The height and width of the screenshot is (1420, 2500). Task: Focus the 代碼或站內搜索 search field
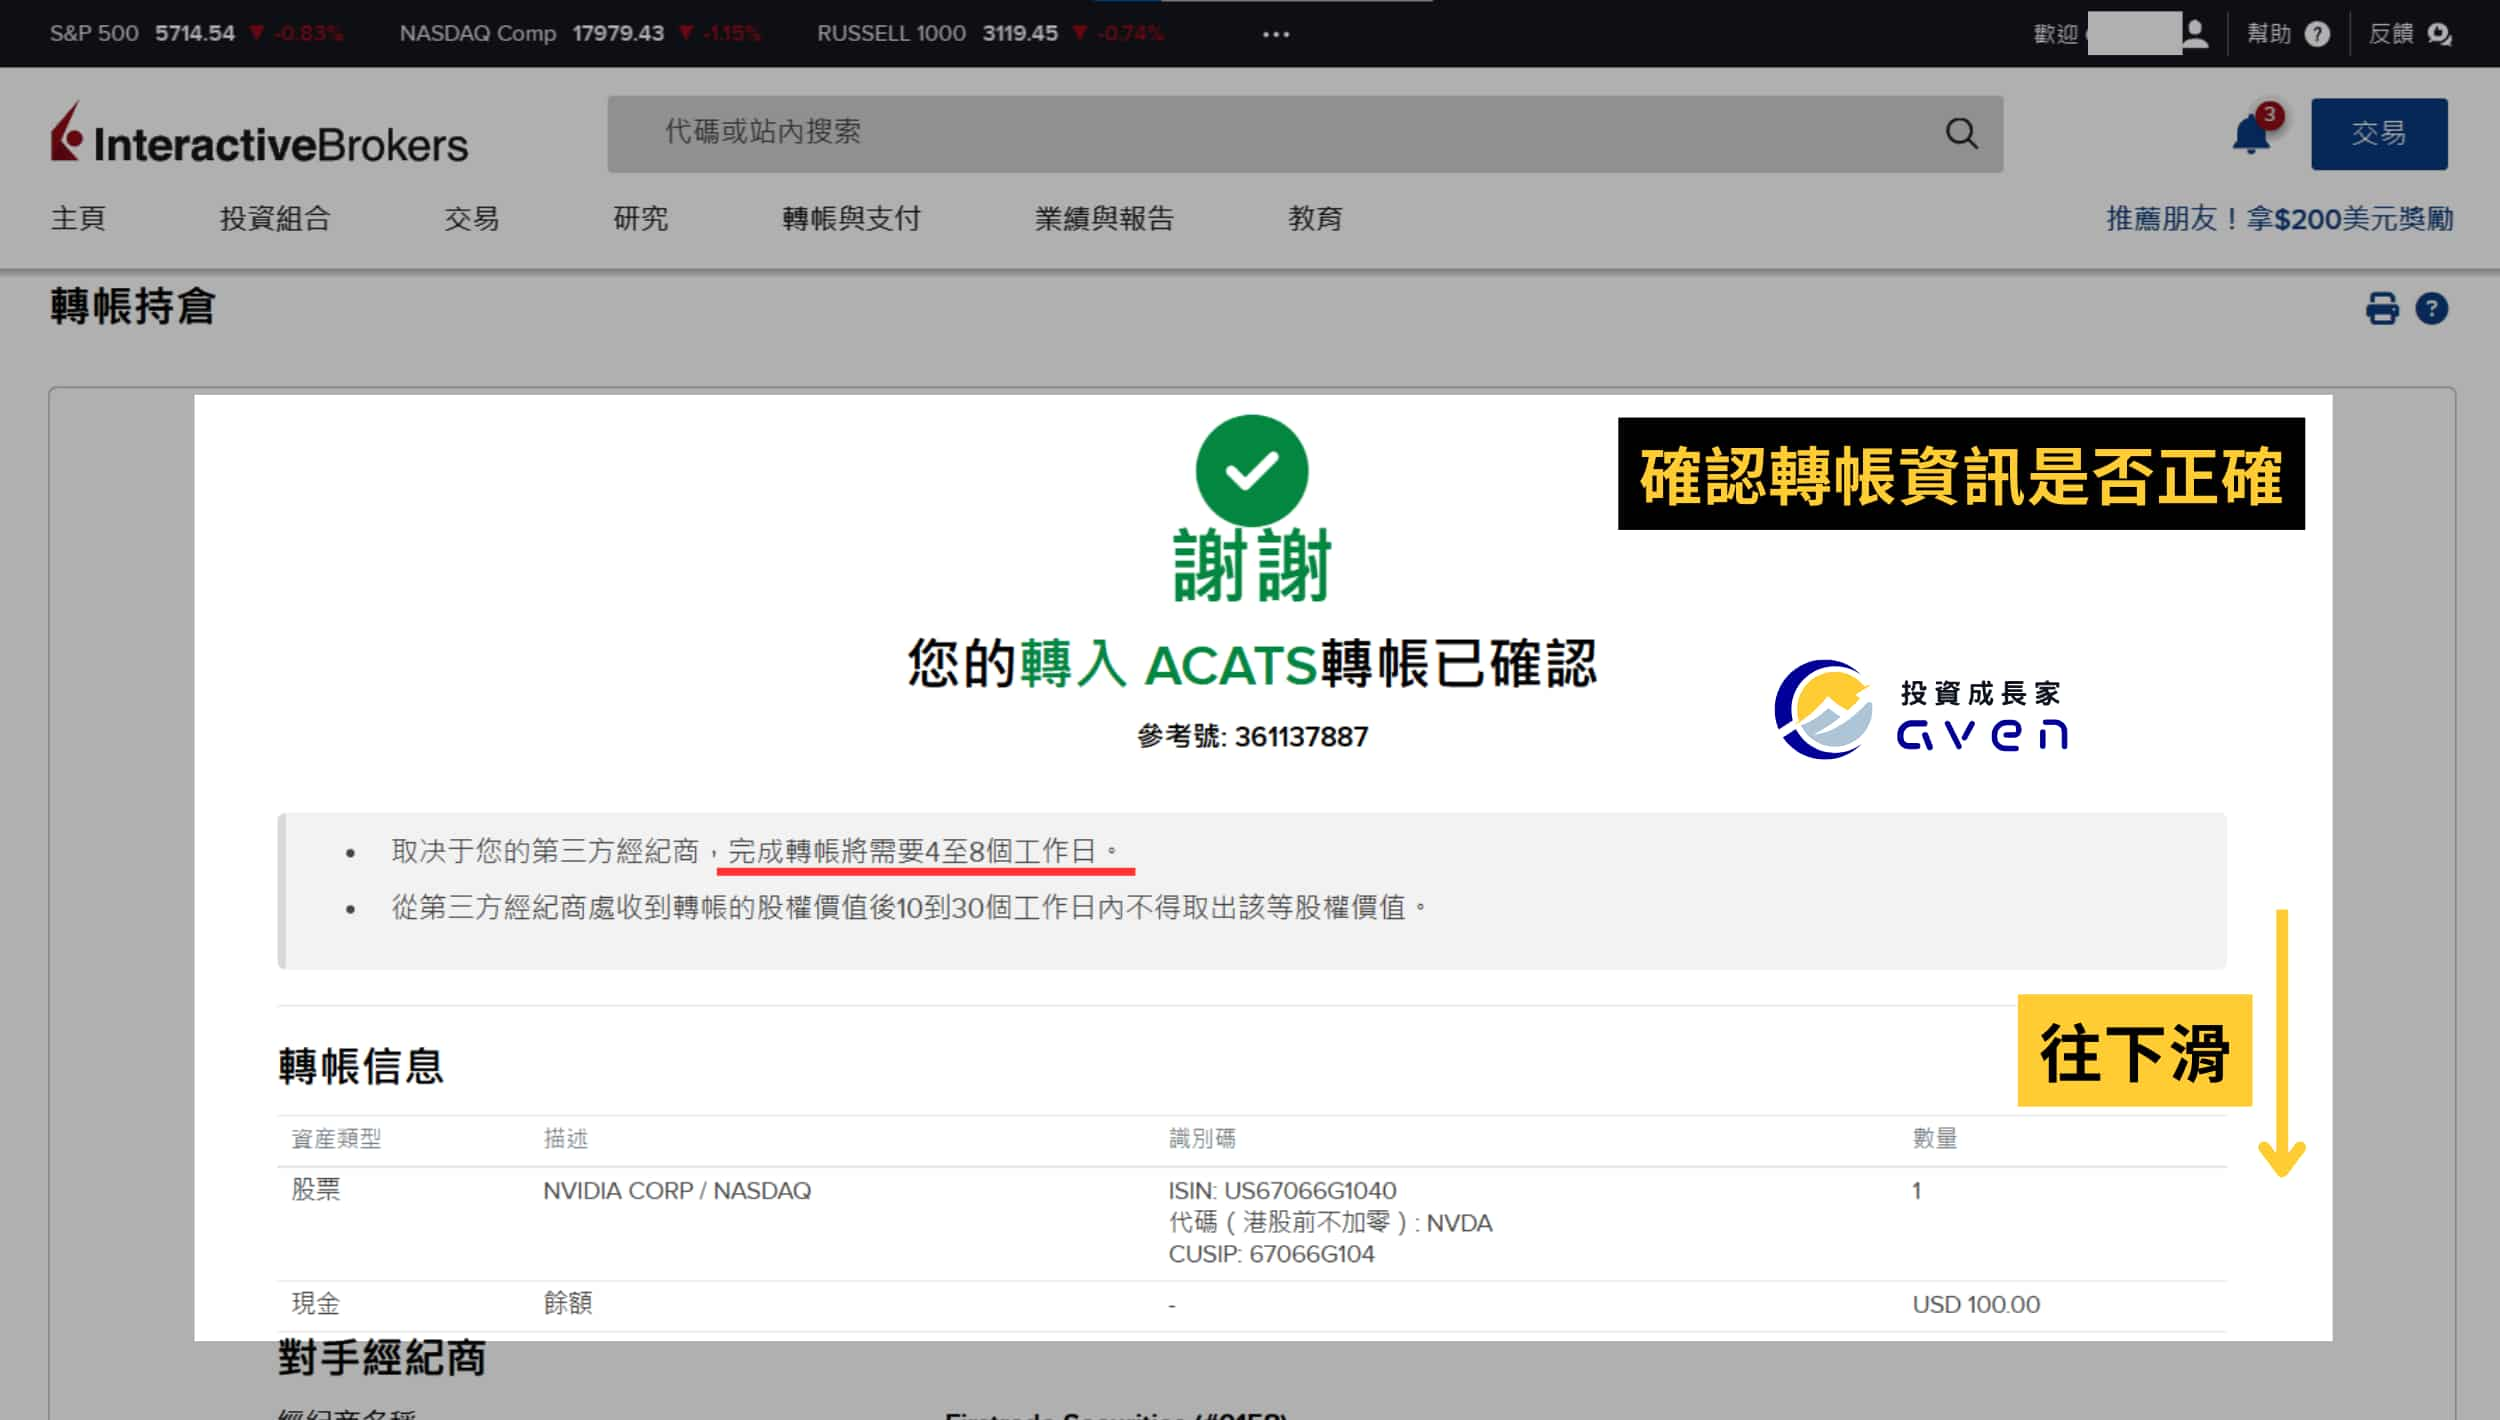pos(1305,133)
